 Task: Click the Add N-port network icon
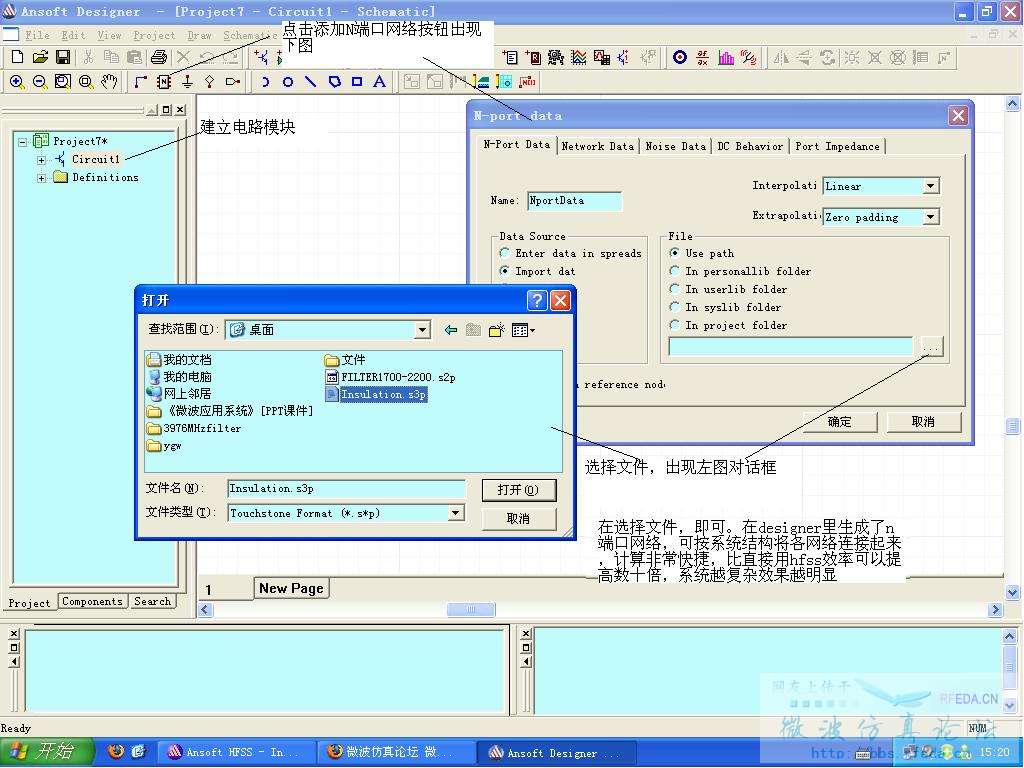coord(164,82)
